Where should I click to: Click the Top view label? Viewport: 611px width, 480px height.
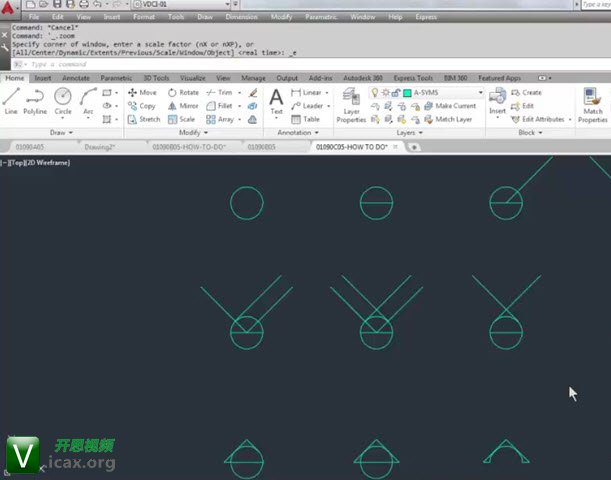pyautogui.click(x=17, y=162)
